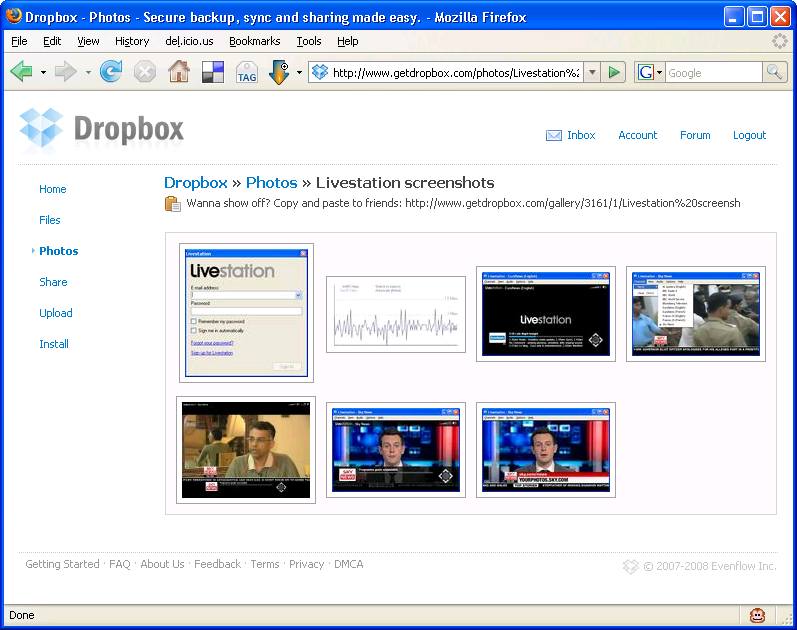797x630 pixels.
Task: Open Share in the sidebar
Action: tap(53, 282)
